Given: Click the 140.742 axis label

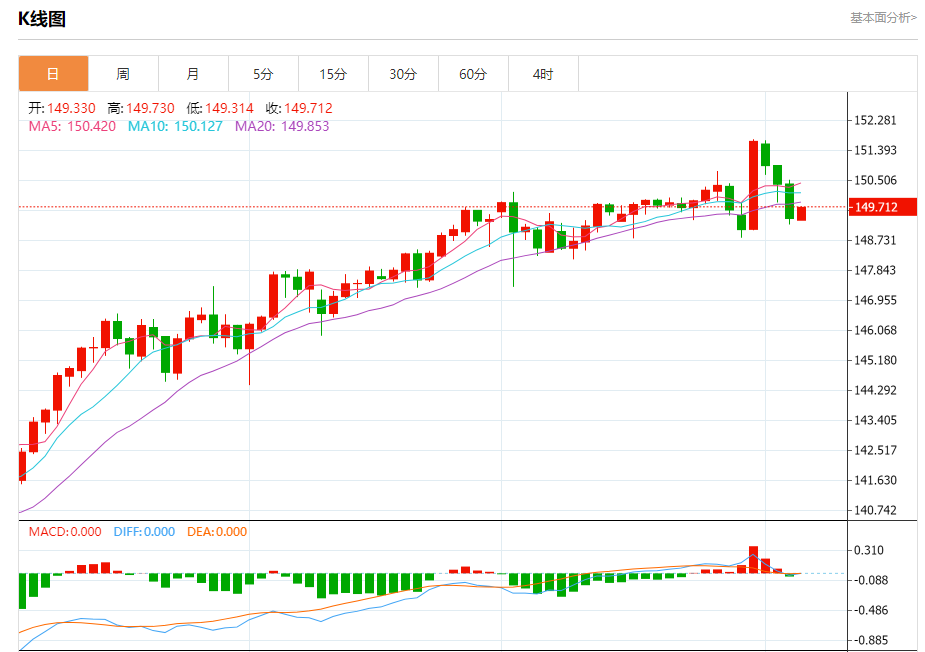Looking at the screenshot, I should (x=875, y=510).
